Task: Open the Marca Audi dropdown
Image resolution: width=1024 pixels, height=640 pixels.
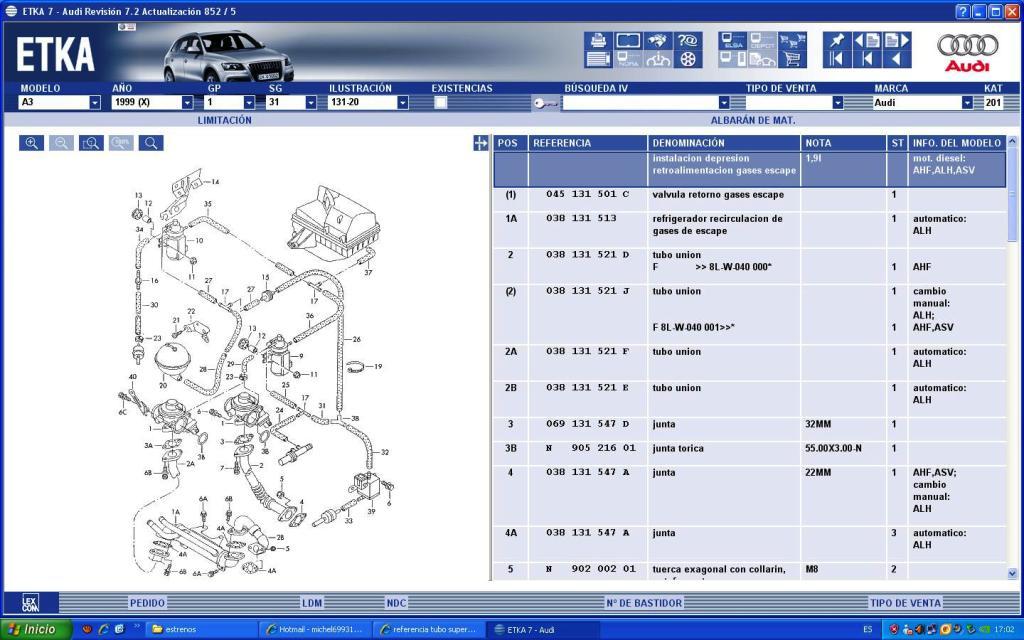Action: coord(967,103)
